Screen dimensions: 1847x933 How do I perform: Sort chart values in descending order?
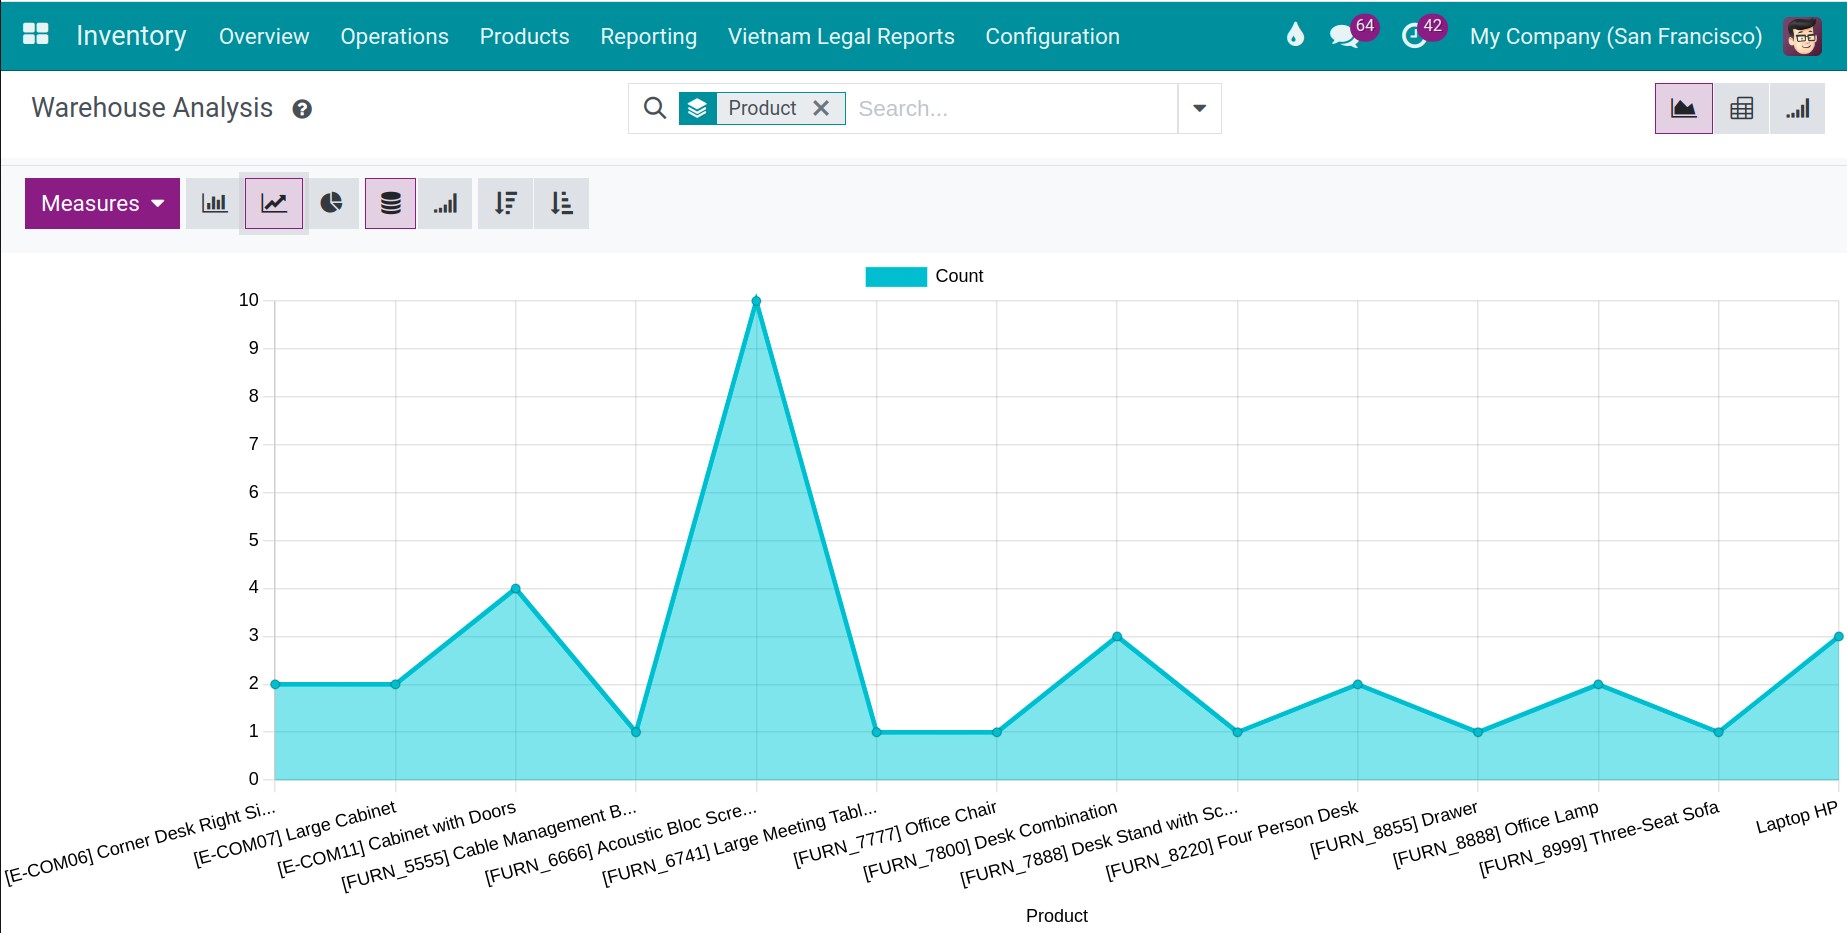(505, 203)
